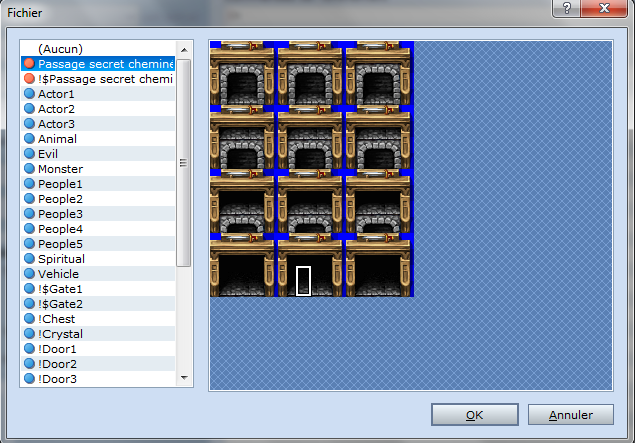Screen dimensions: 635x443
Task: Select People4 in the list
Action: tap(98, 229)
